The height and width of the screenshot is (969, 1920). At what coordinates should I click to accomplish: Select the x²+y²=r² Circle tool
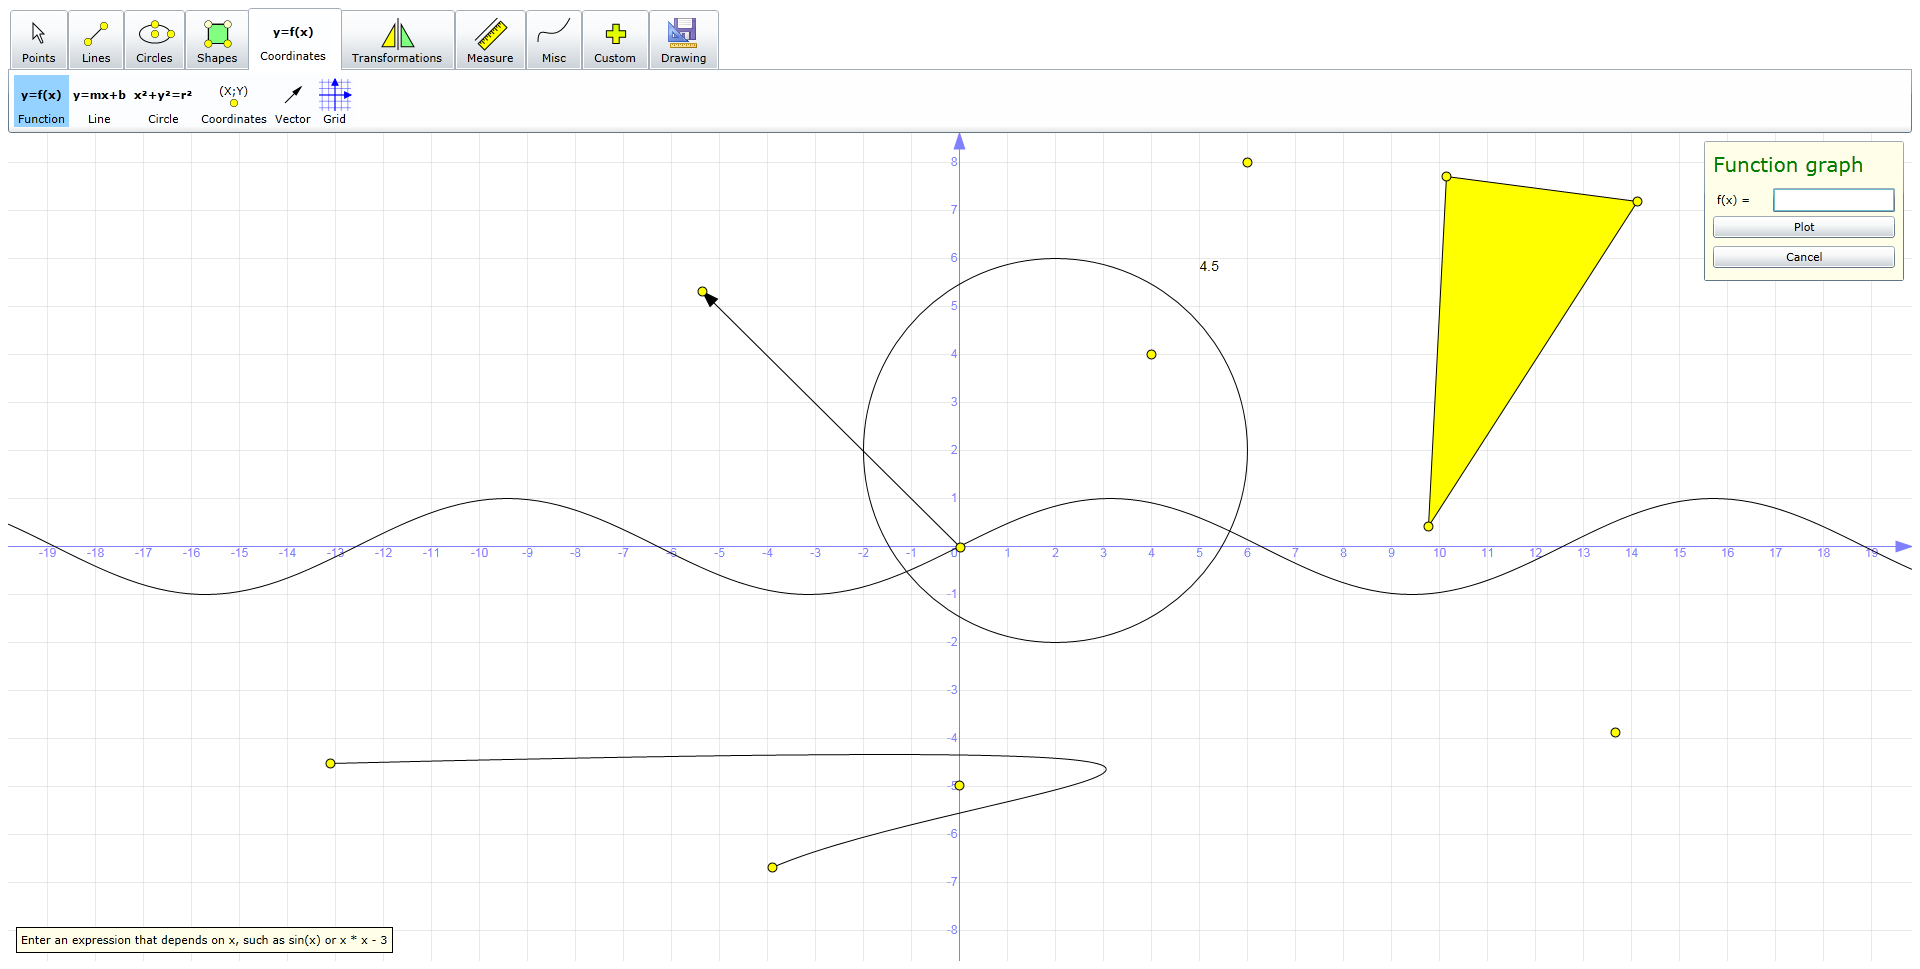[163, 102]
